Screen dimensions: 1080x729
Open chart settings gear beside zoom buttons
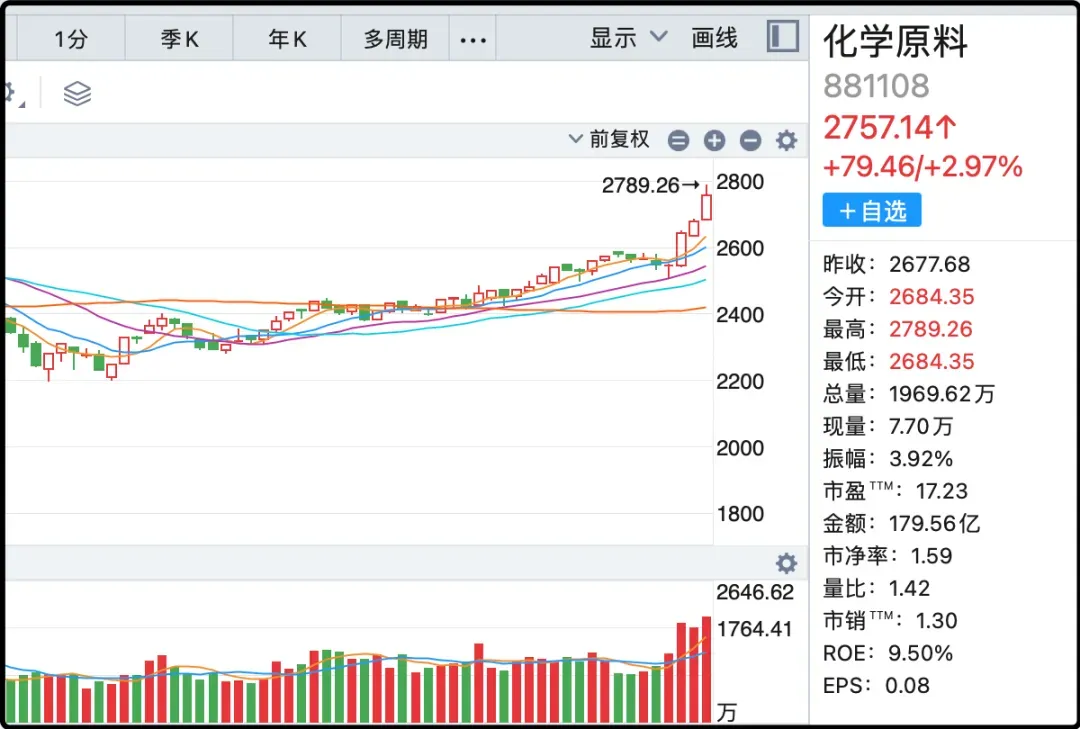[x=787, y=141]
